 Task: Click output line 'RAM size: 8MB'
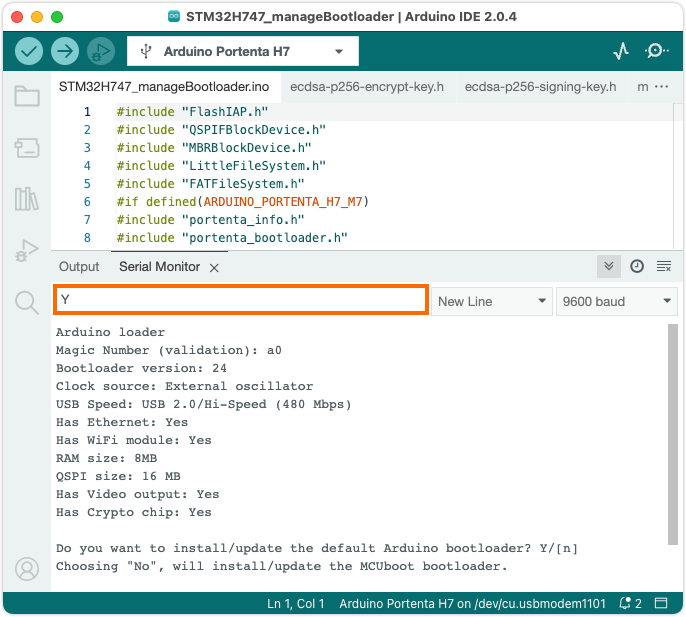[106, 458]
